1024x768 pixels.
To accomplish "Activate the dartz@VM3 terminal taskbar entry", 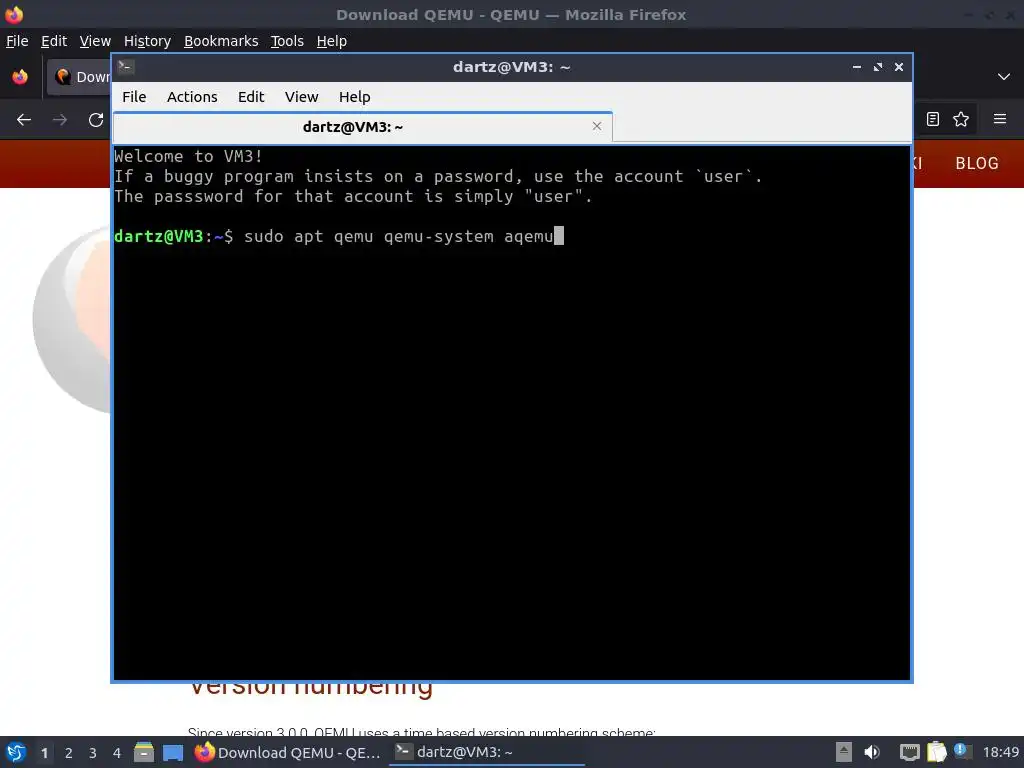I will [487, 752].
